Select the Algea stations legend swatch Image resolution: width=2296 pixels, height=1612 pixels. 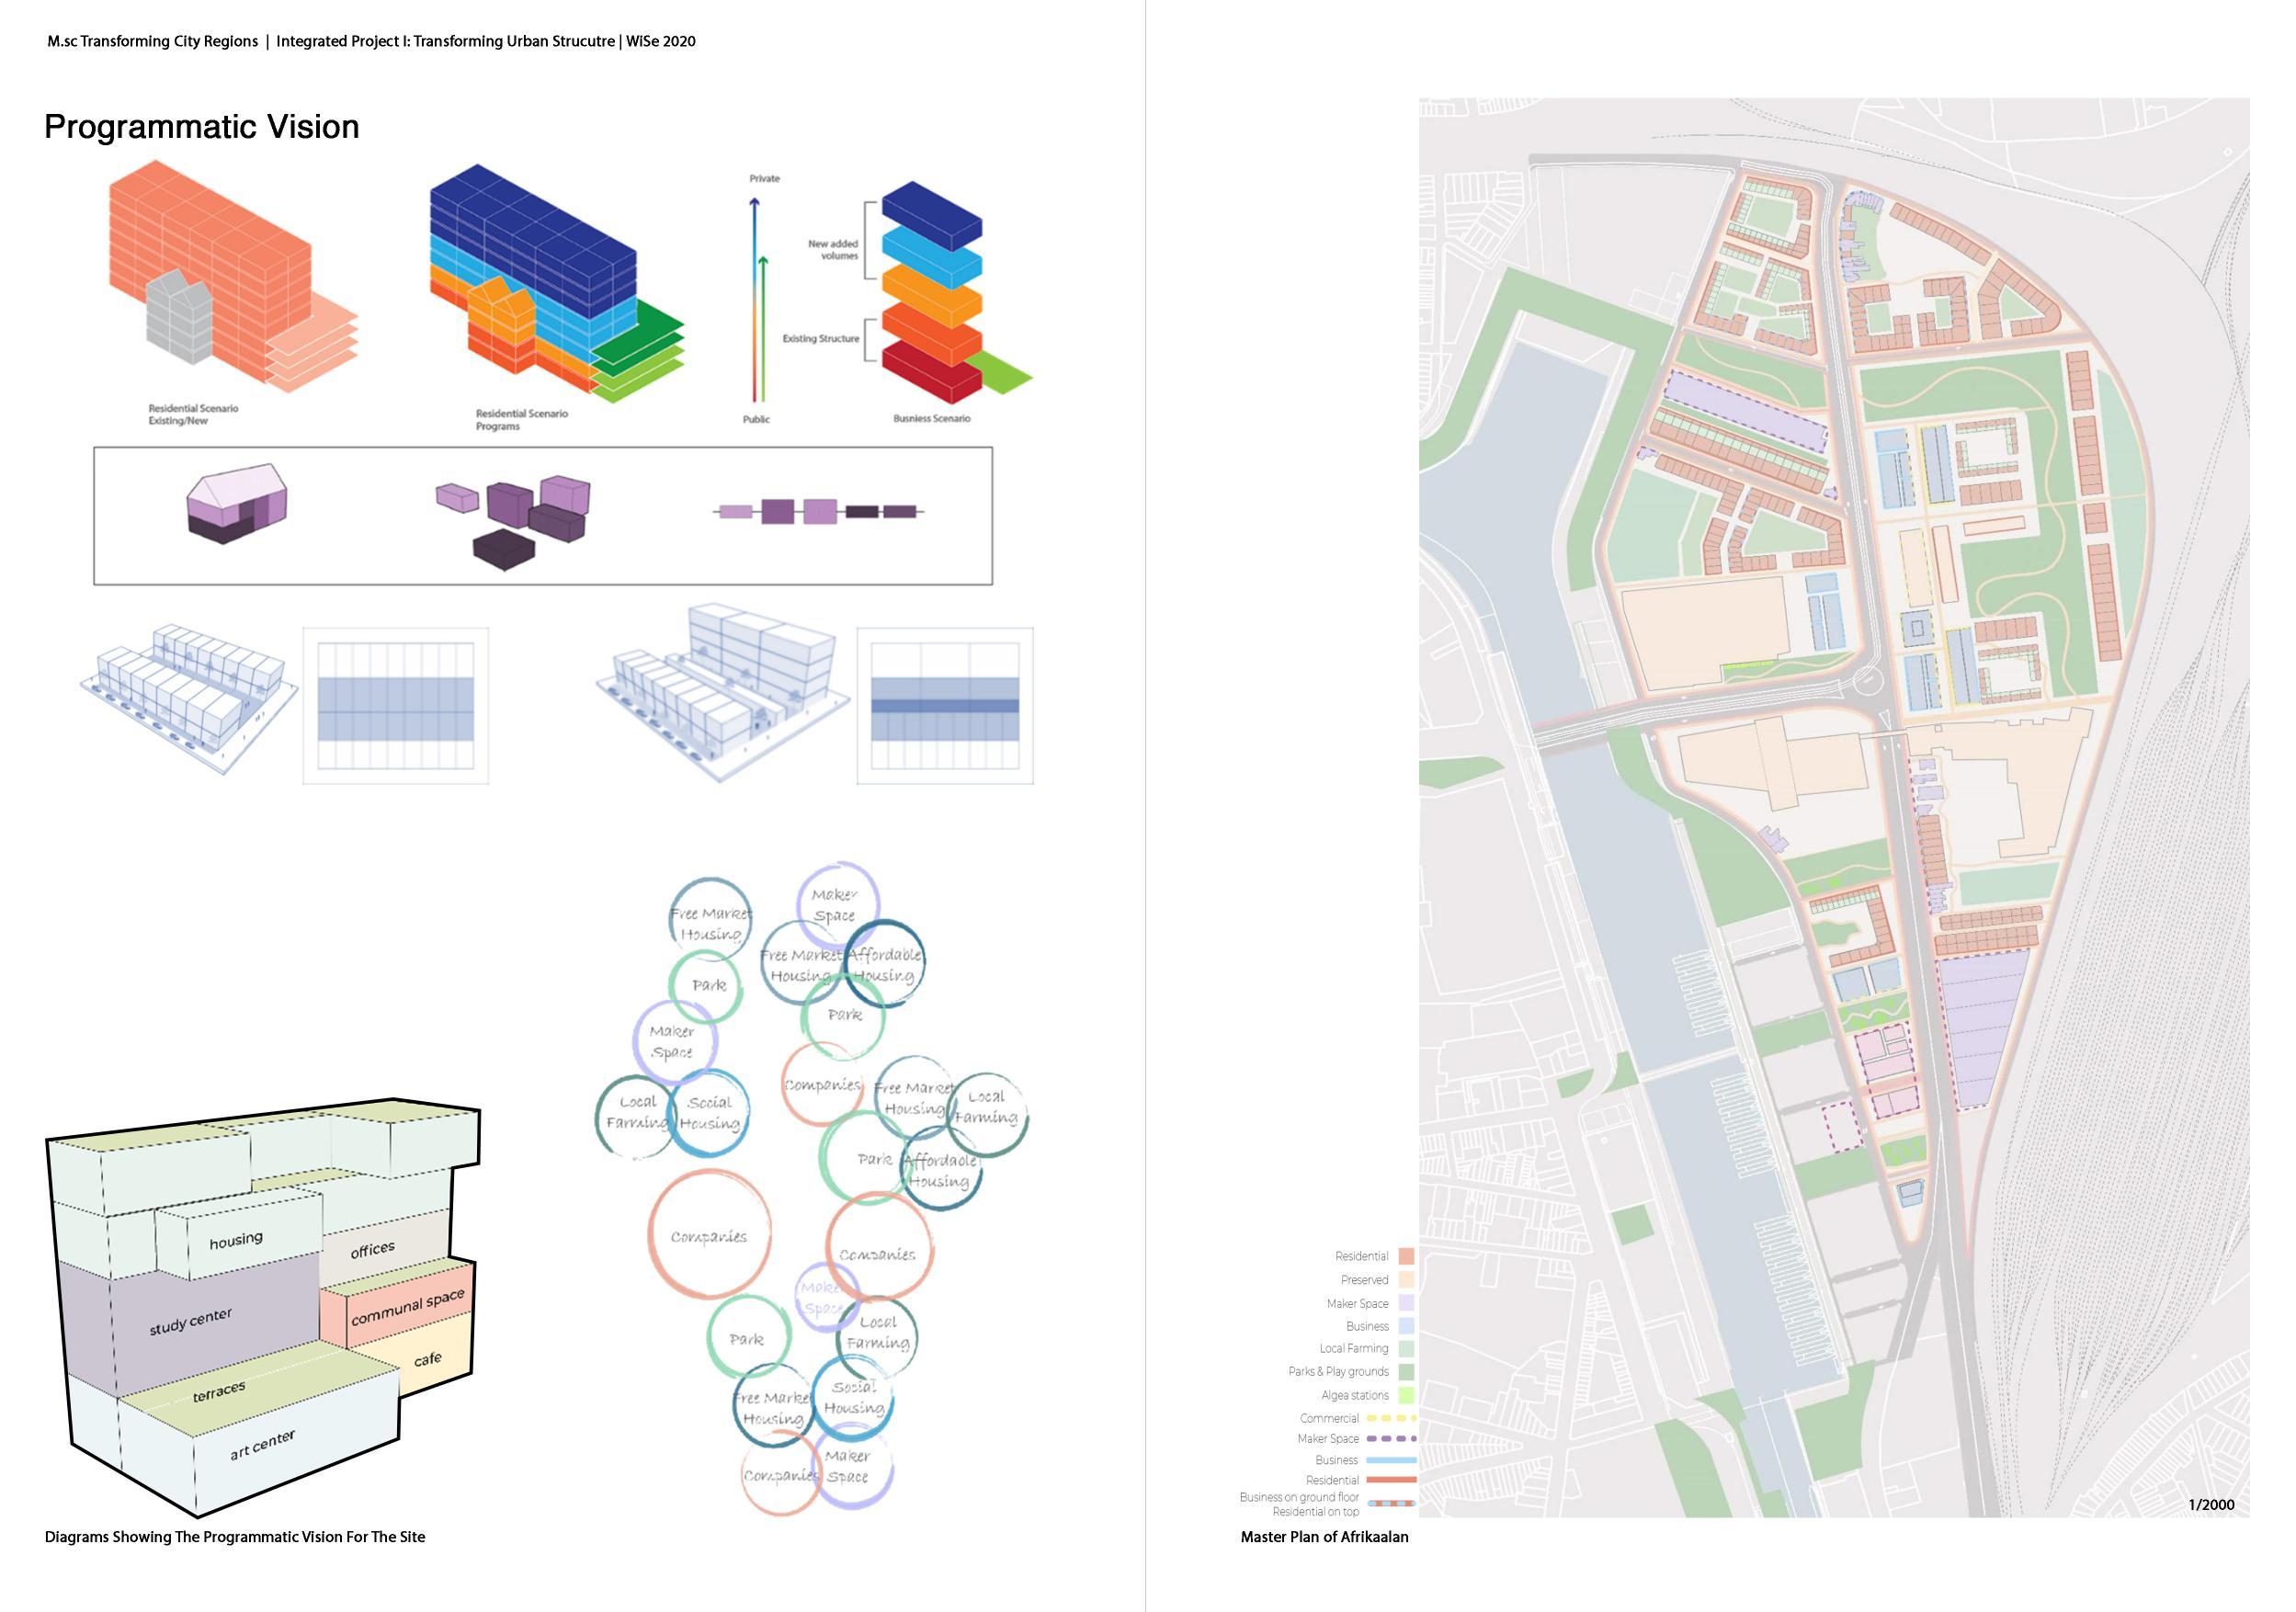(1406, 1395)
